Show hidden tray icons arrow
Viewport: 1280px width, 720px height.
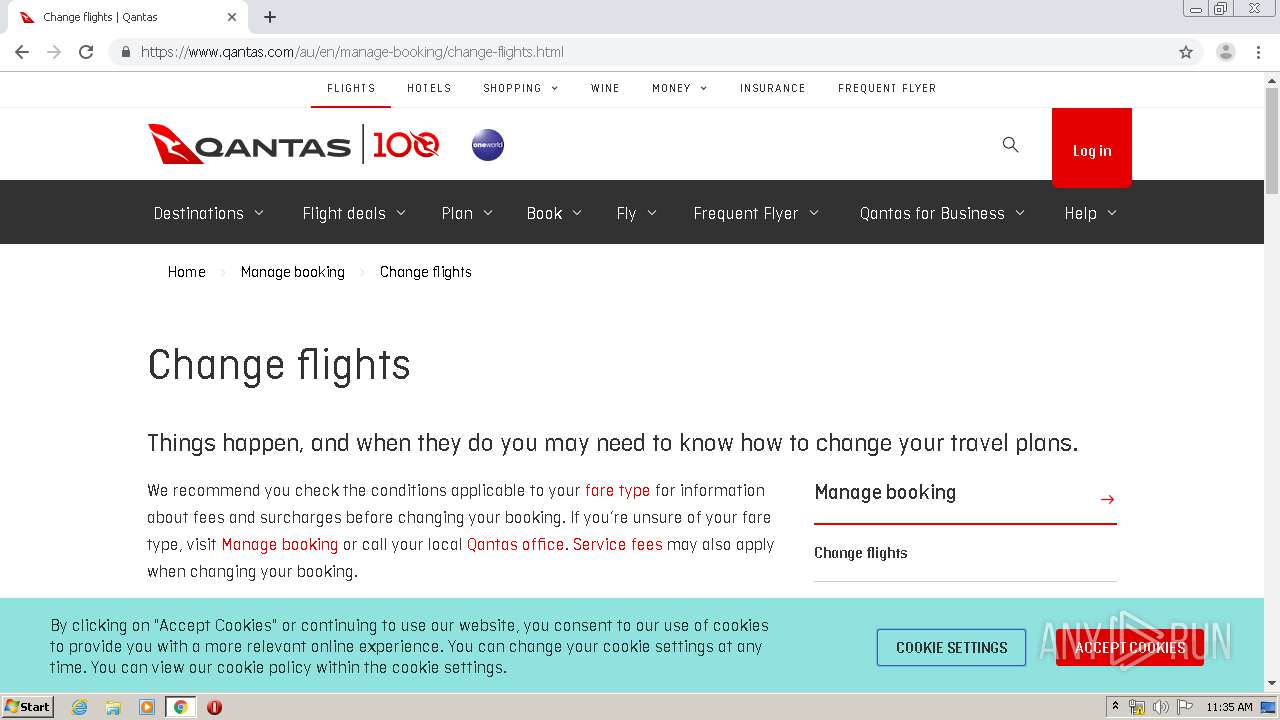coord(1115,707)
